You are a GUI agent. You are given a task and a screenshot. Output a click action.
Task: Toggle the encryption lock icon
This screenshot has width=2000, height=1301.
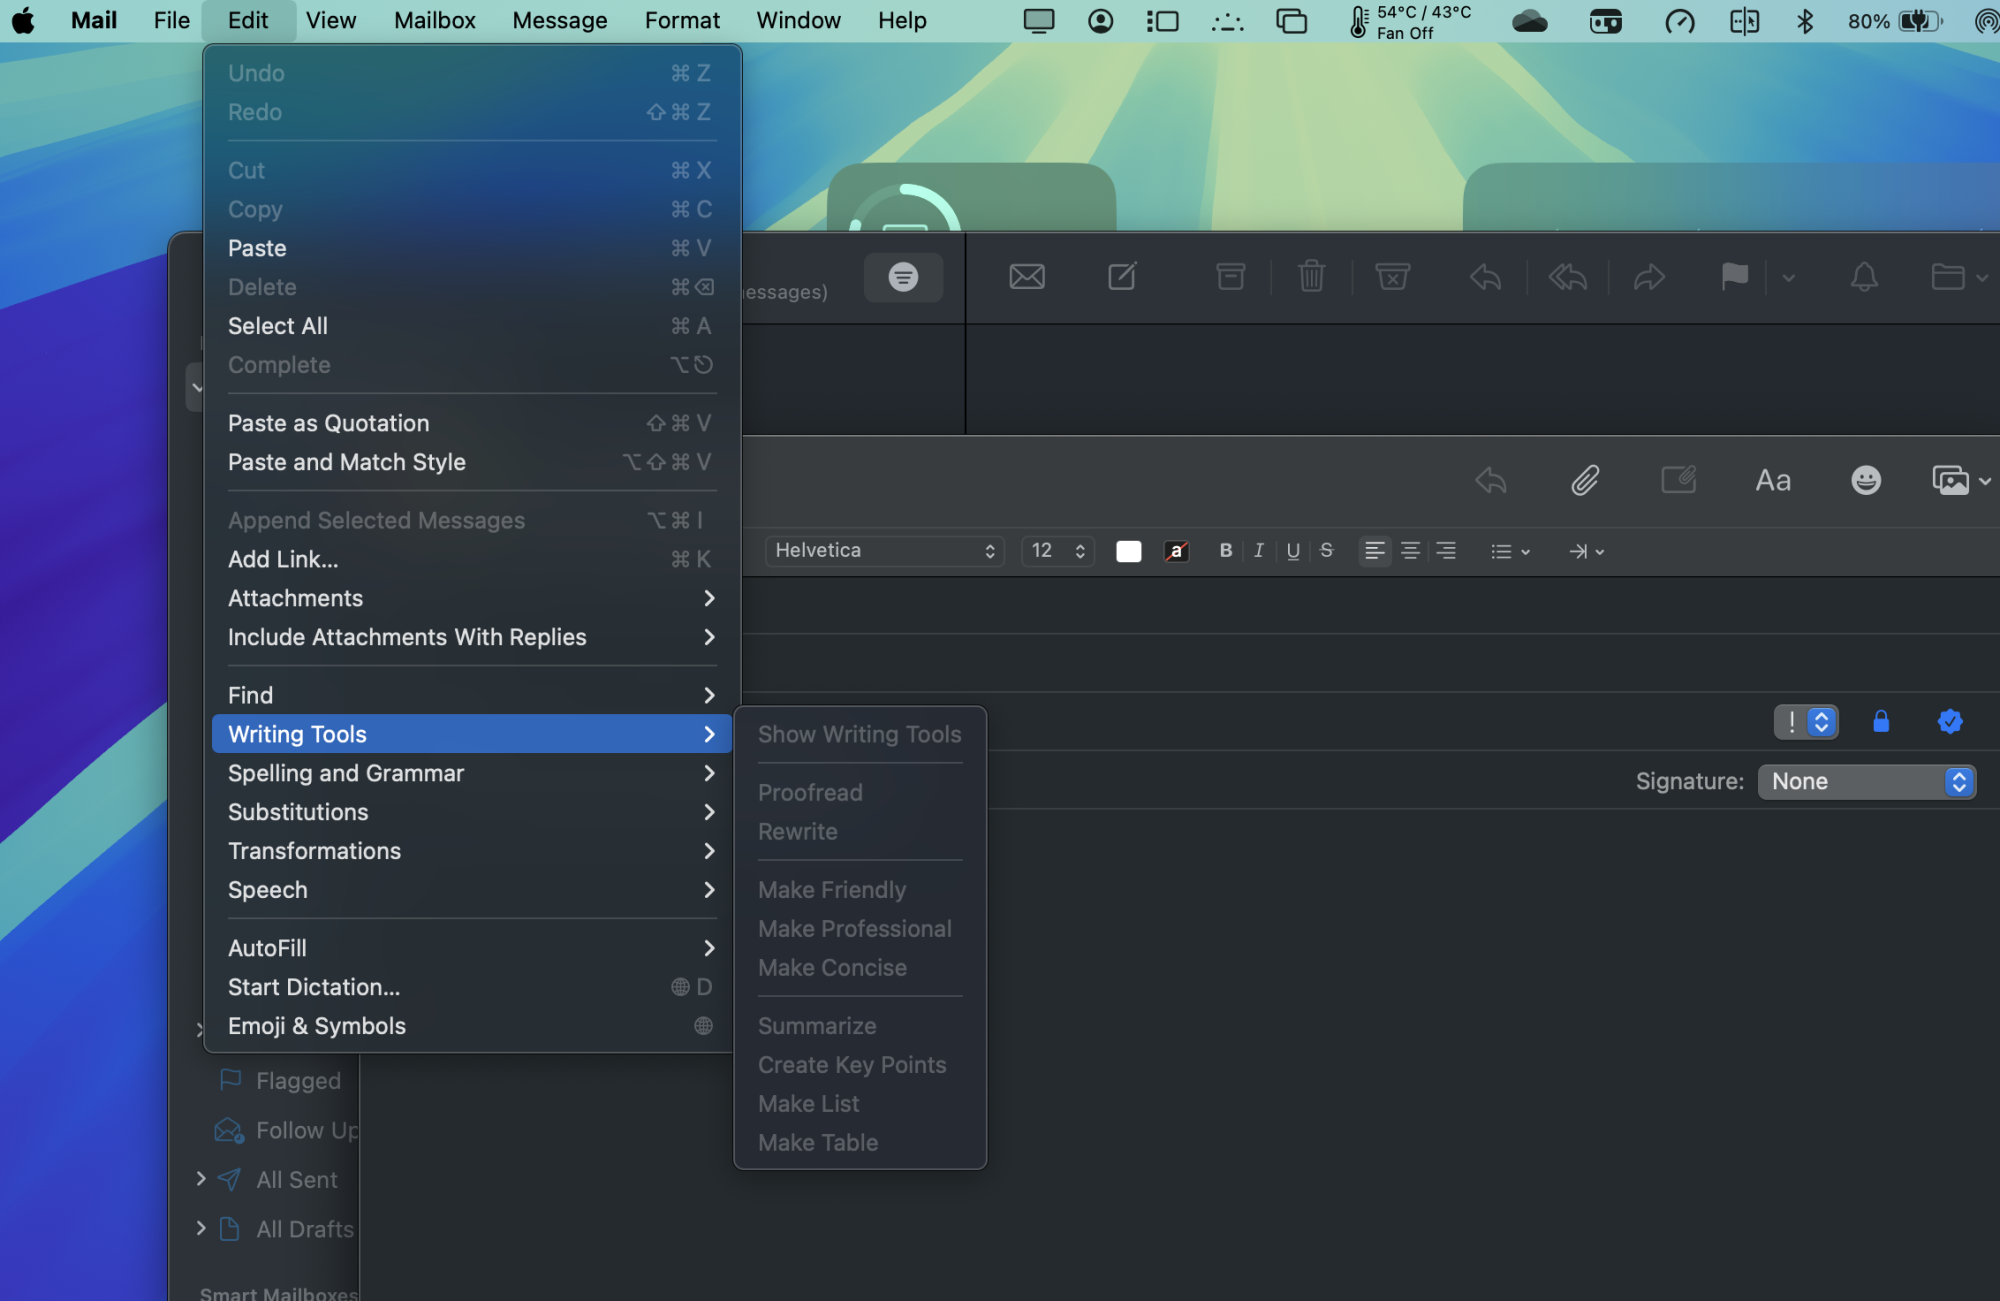point(1881,722)
